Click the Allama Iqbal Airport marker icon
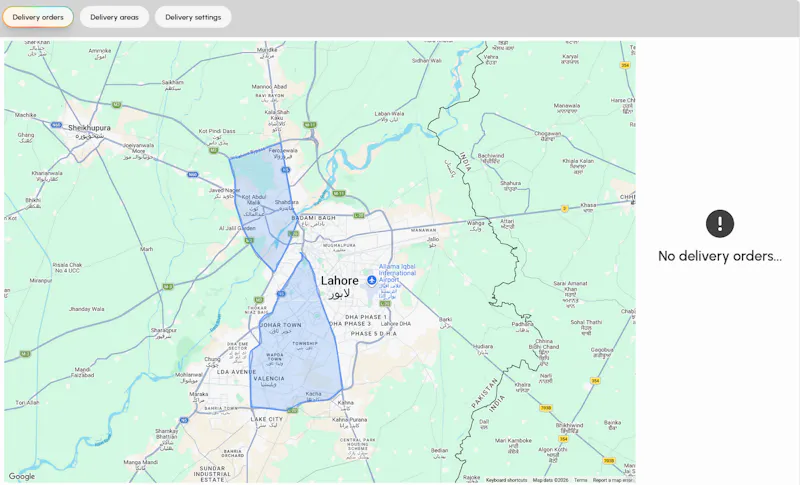The height and width of the screenshot is (485, 800). tap(372, 280)
